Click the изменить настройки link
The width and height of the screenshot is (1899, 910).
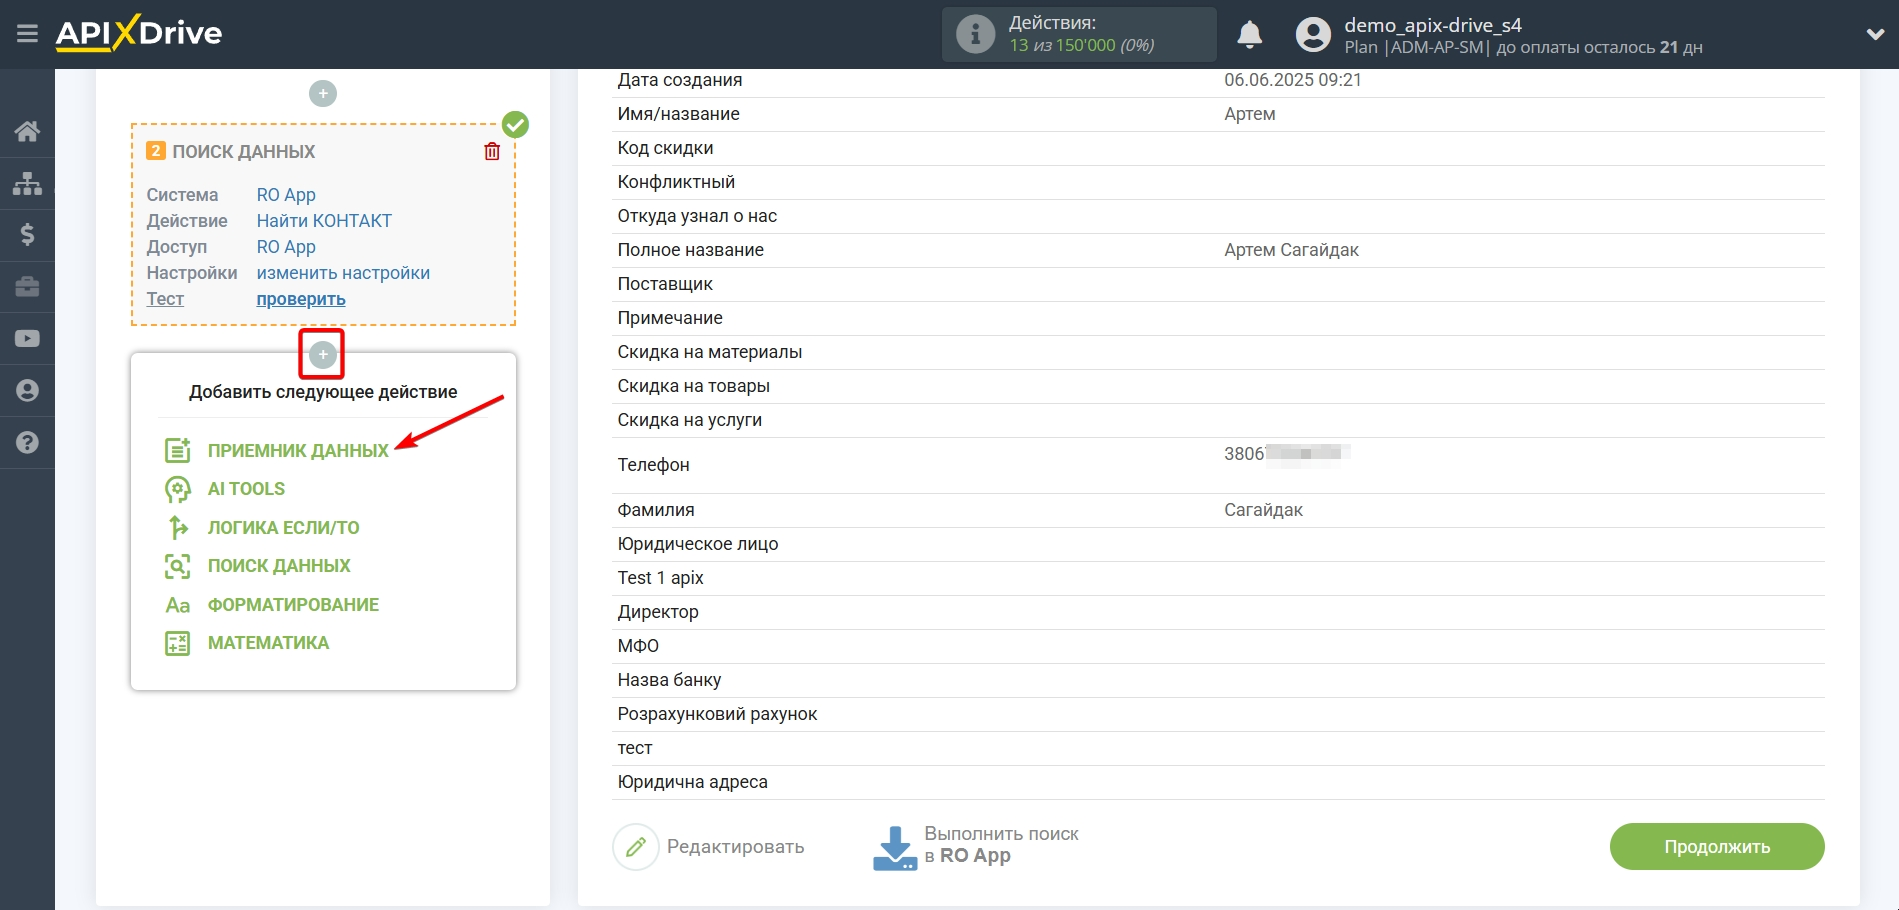[343, 273]
